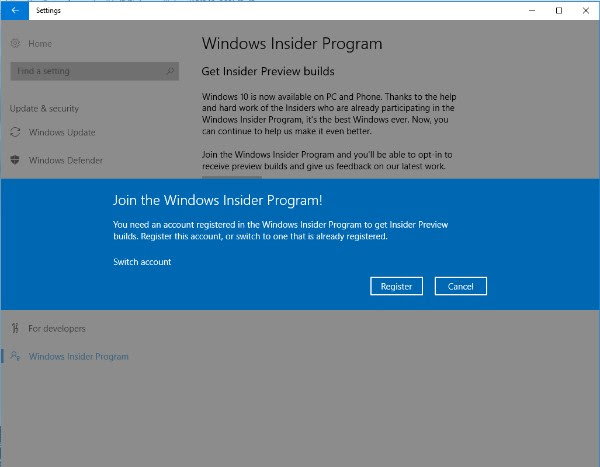Close the Settings window
This screenshot has height=467, width=600.
(x=586, y=10)
